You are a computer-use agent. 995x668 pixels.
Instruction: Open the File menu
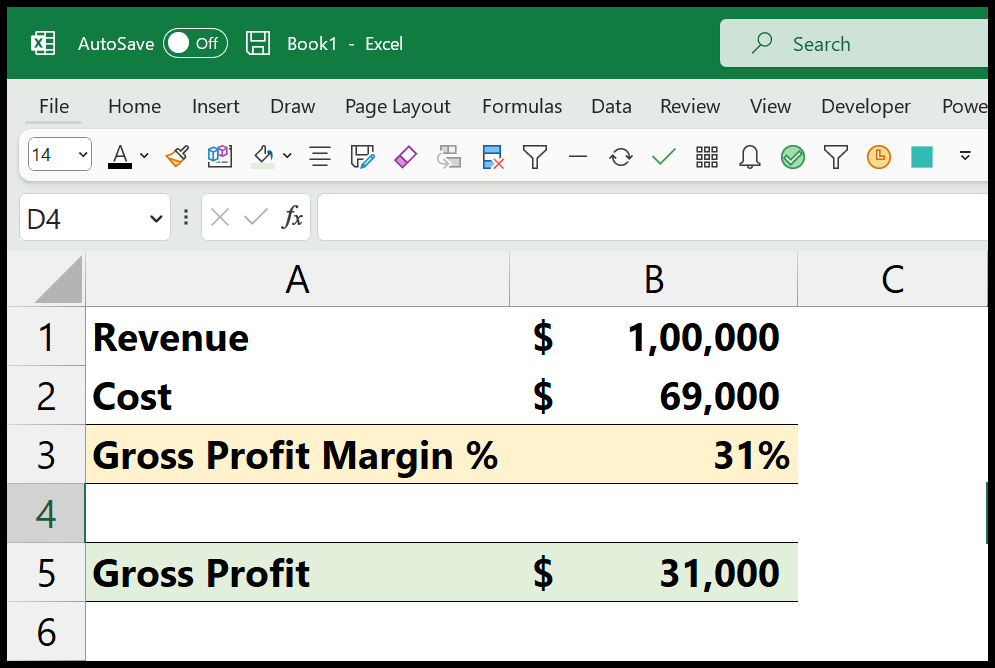click(x=53, y=106)
